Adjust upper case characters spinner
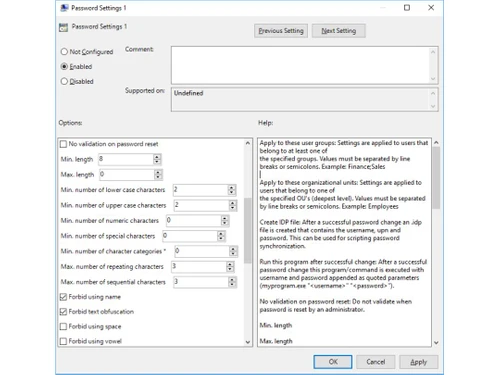 (233, 205)
